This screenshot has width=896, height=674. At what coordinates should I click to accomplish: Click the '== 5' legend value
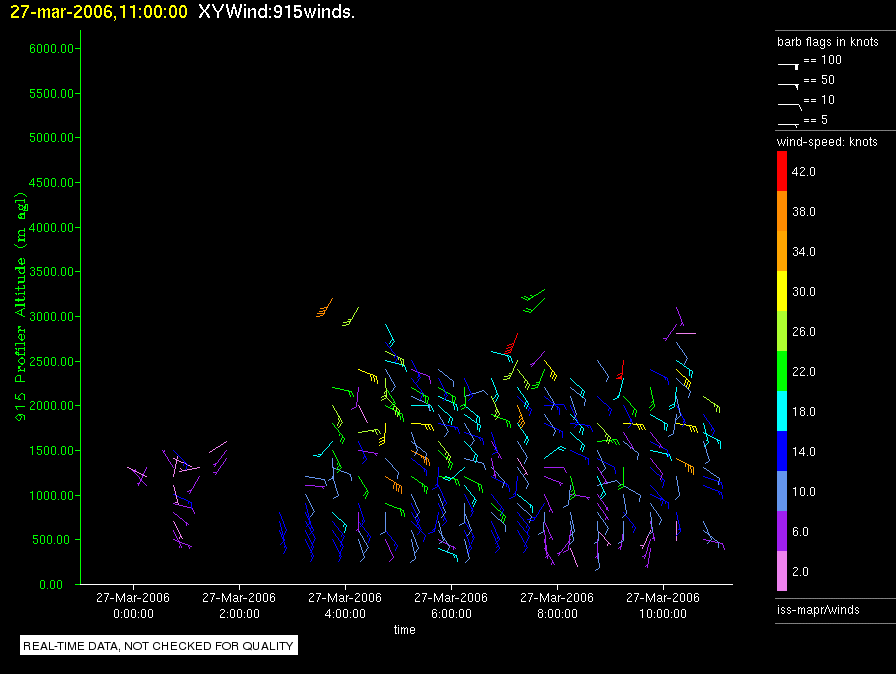pos(815,120)
